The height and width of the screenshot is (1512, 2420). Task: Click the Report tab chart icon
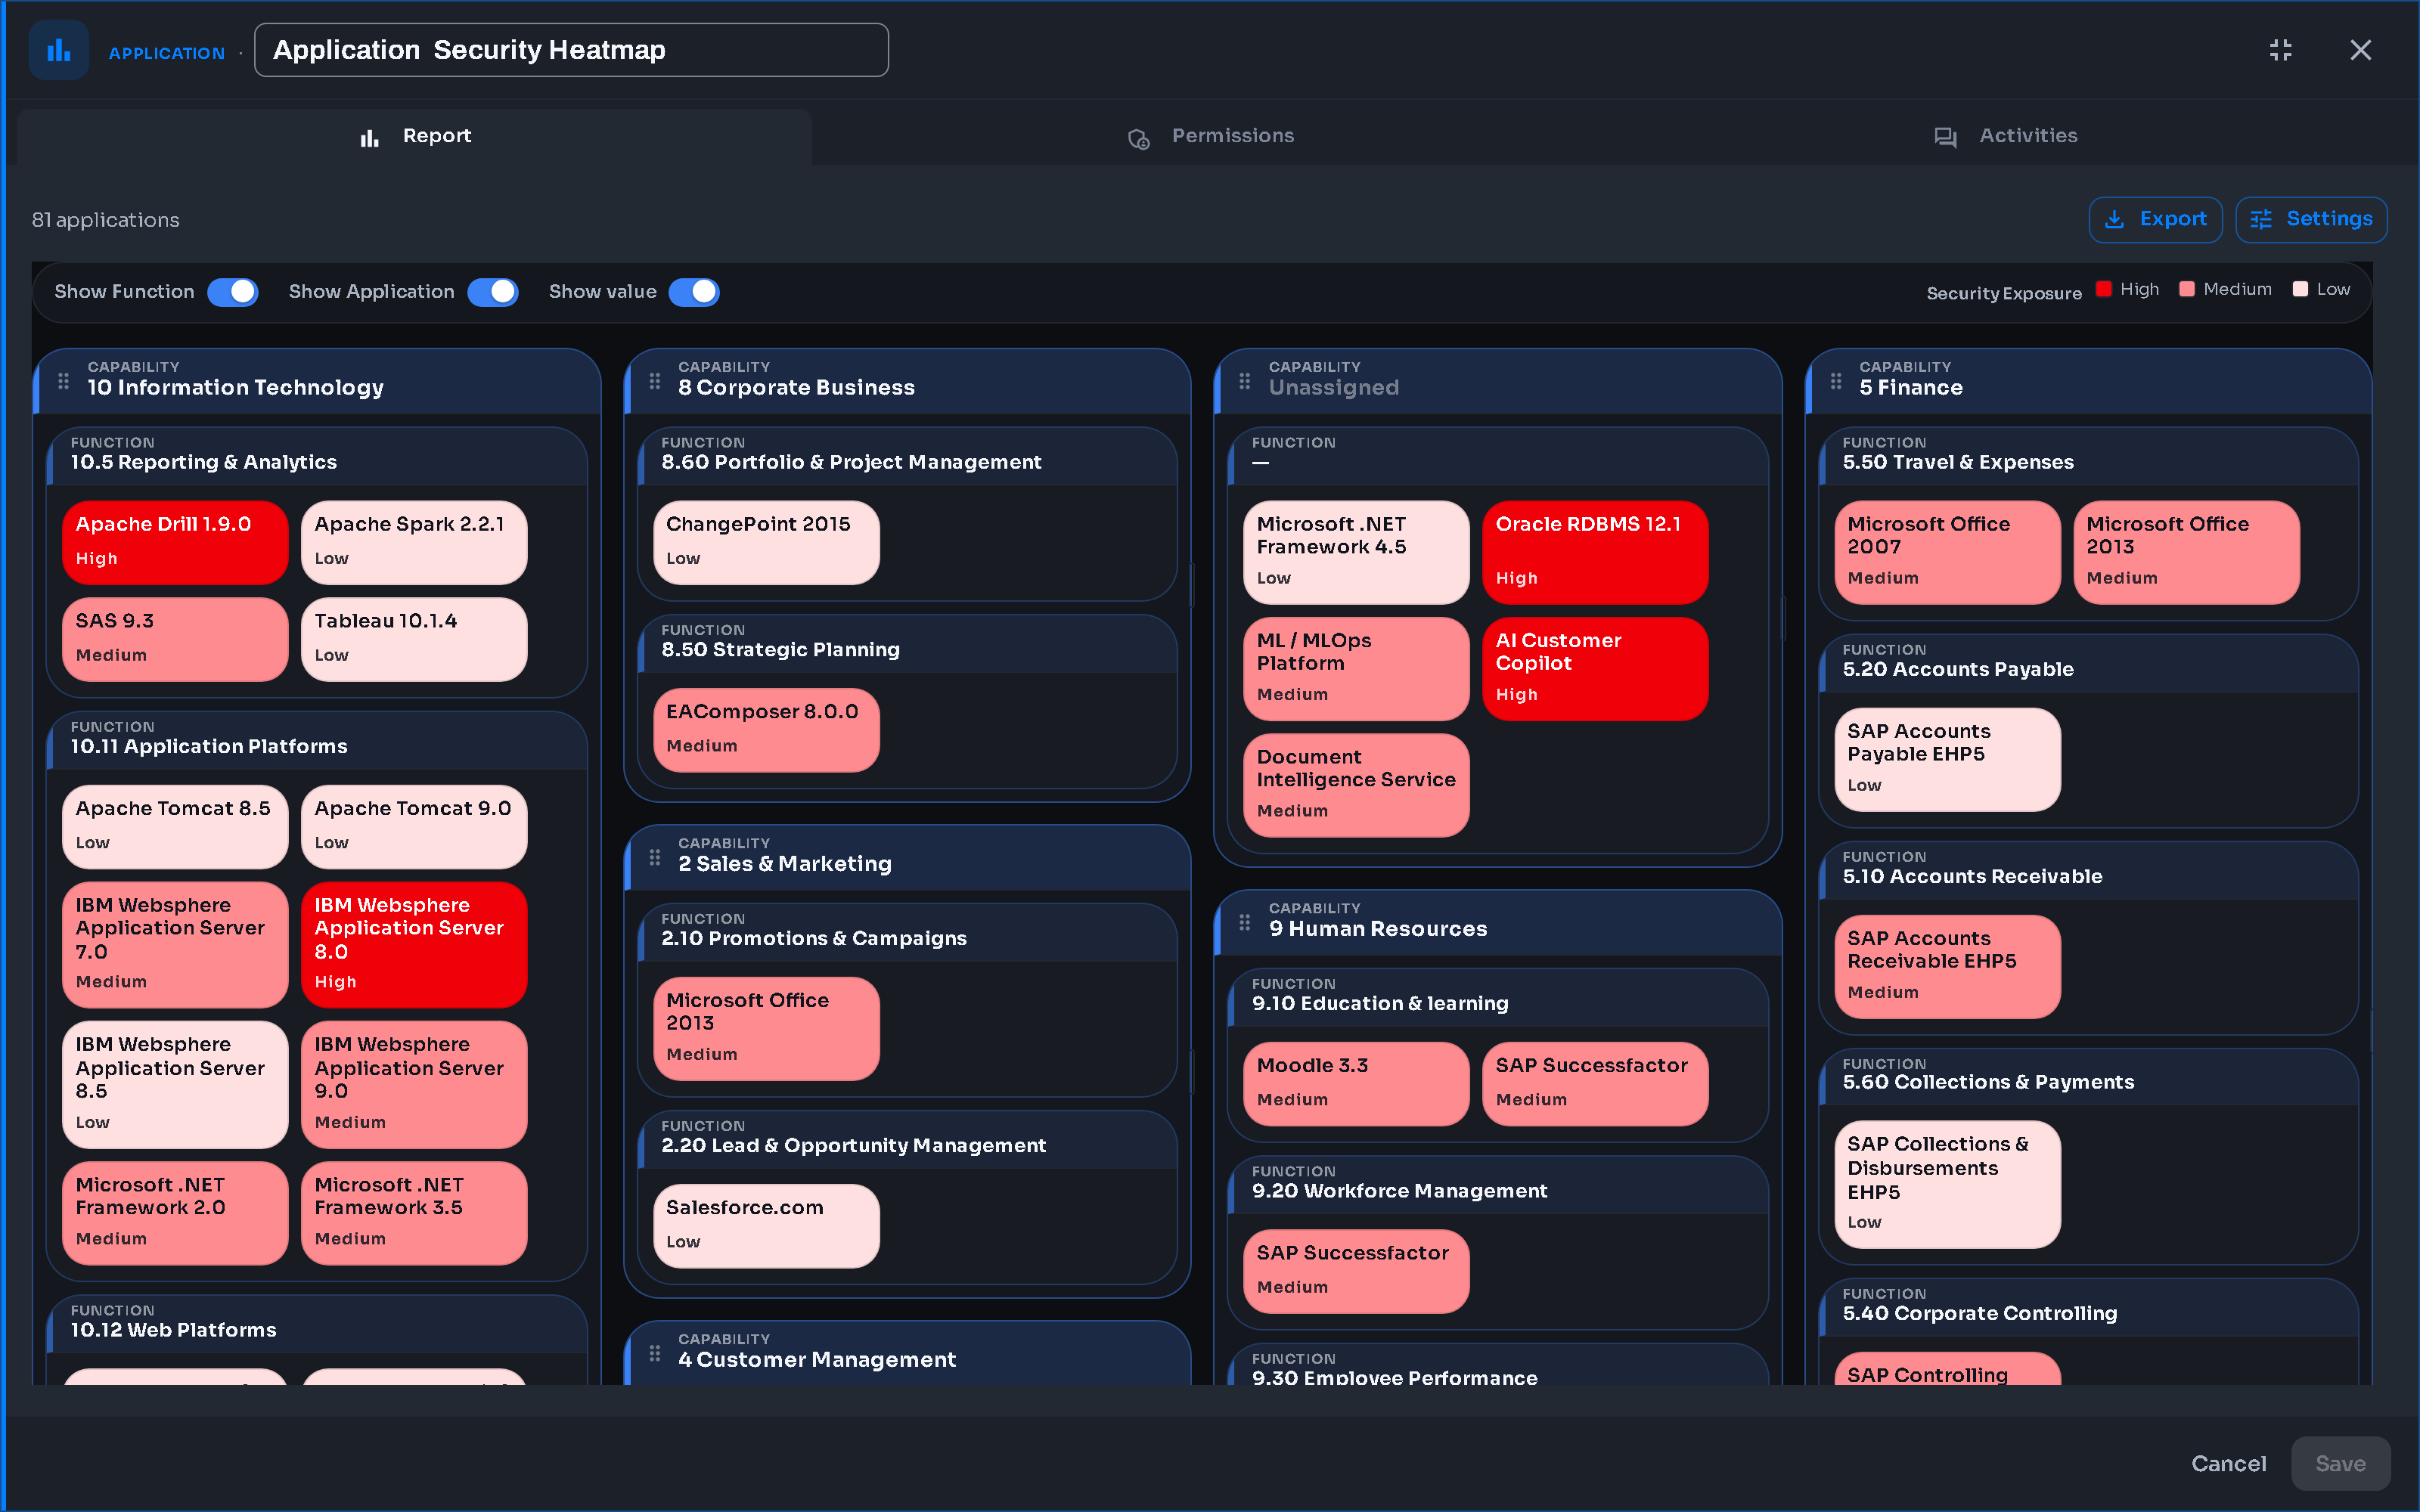coord(370,138)
